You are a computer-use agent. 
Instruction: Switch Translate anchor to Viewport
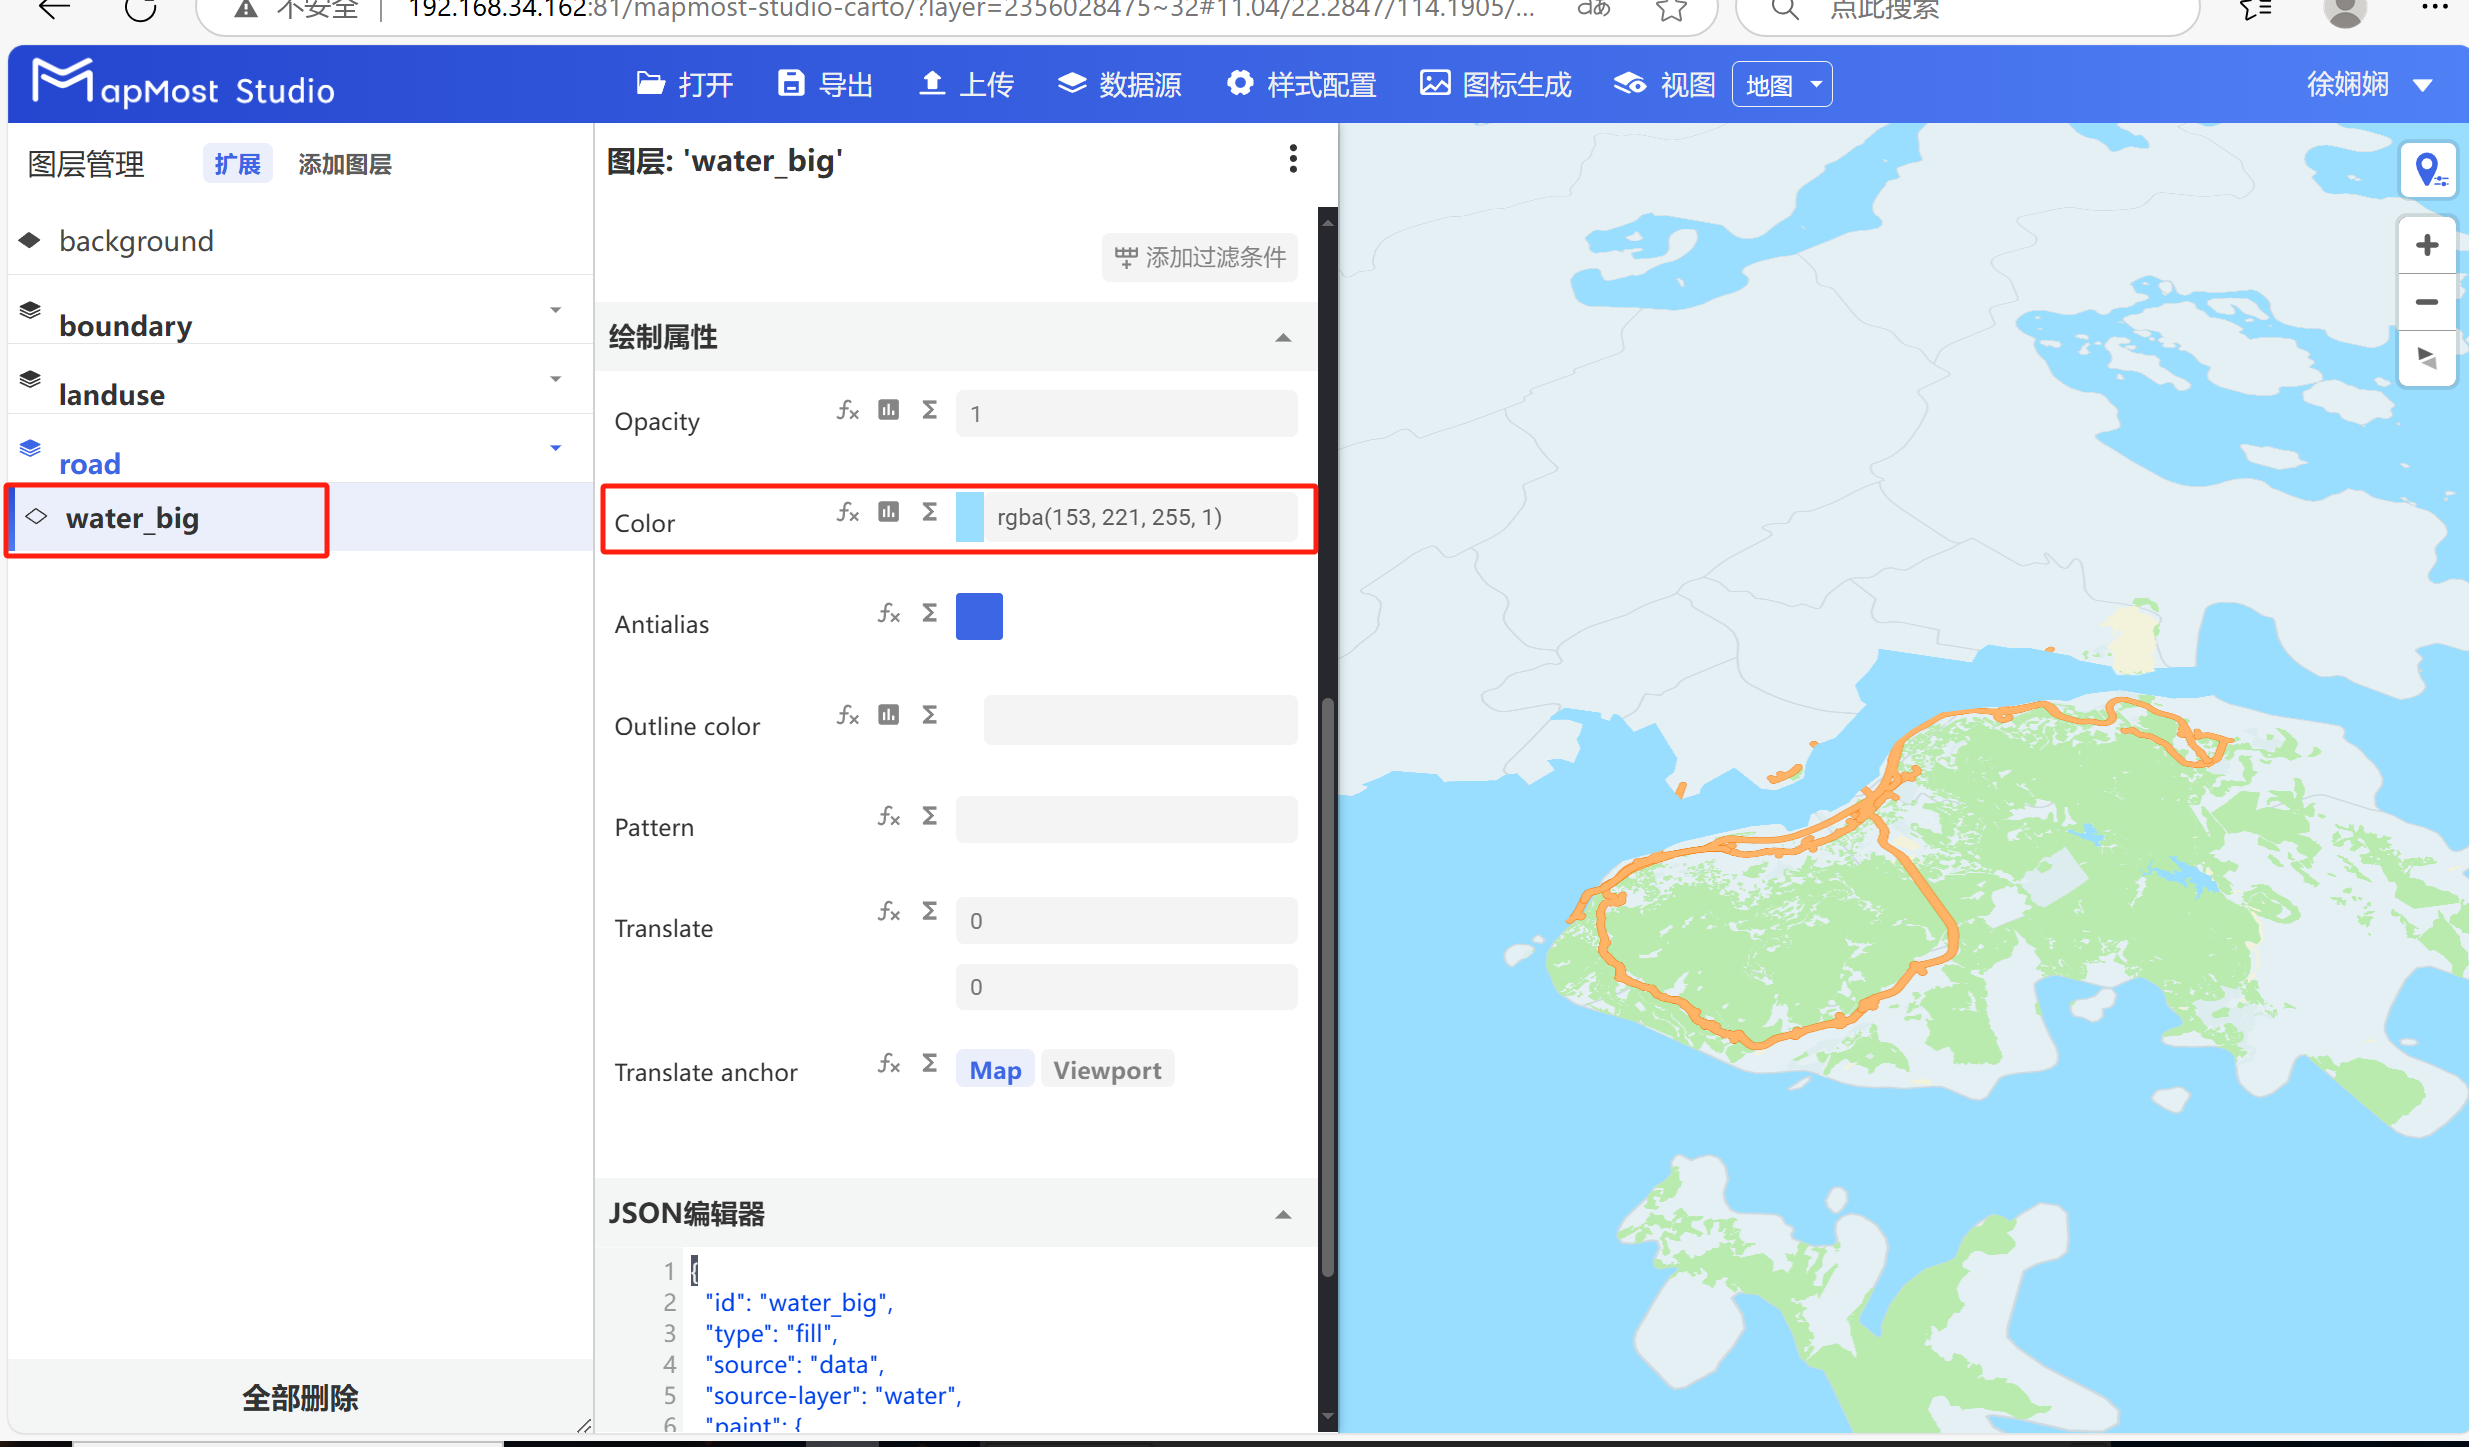pyautogui.click(x=1107, y=1069)
